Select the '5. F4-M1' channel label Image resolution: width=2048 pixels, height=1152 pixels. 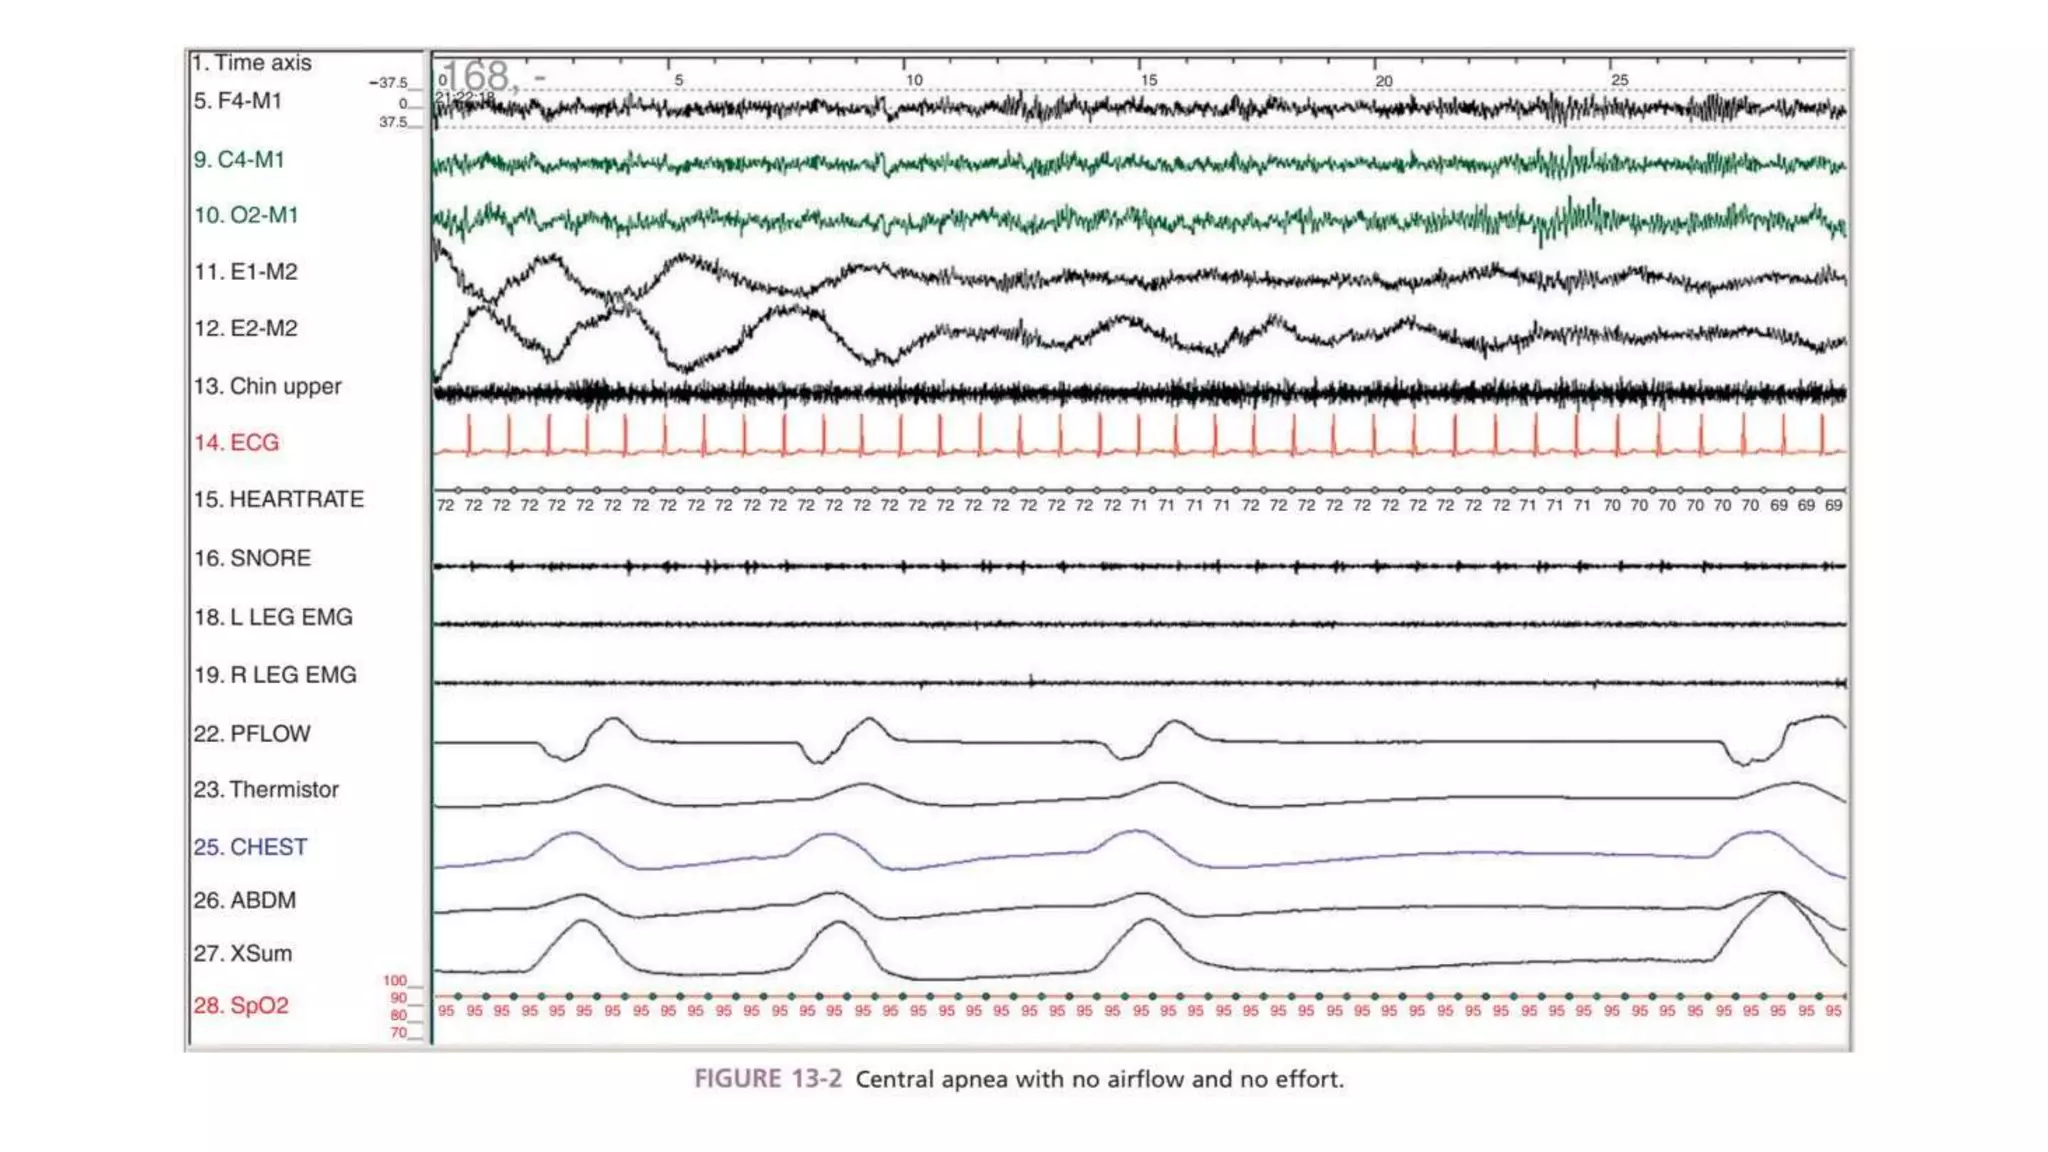pos(238,101)
